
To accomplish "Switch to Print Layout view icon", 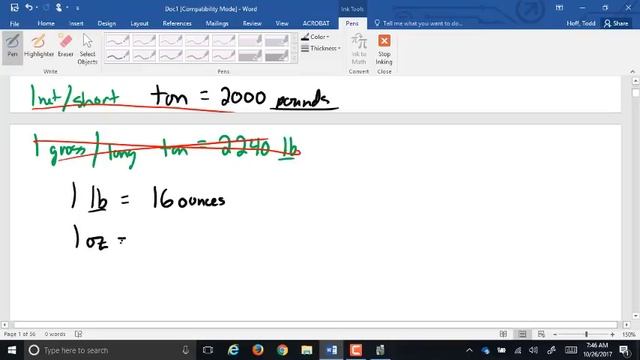I will point(522,334).
